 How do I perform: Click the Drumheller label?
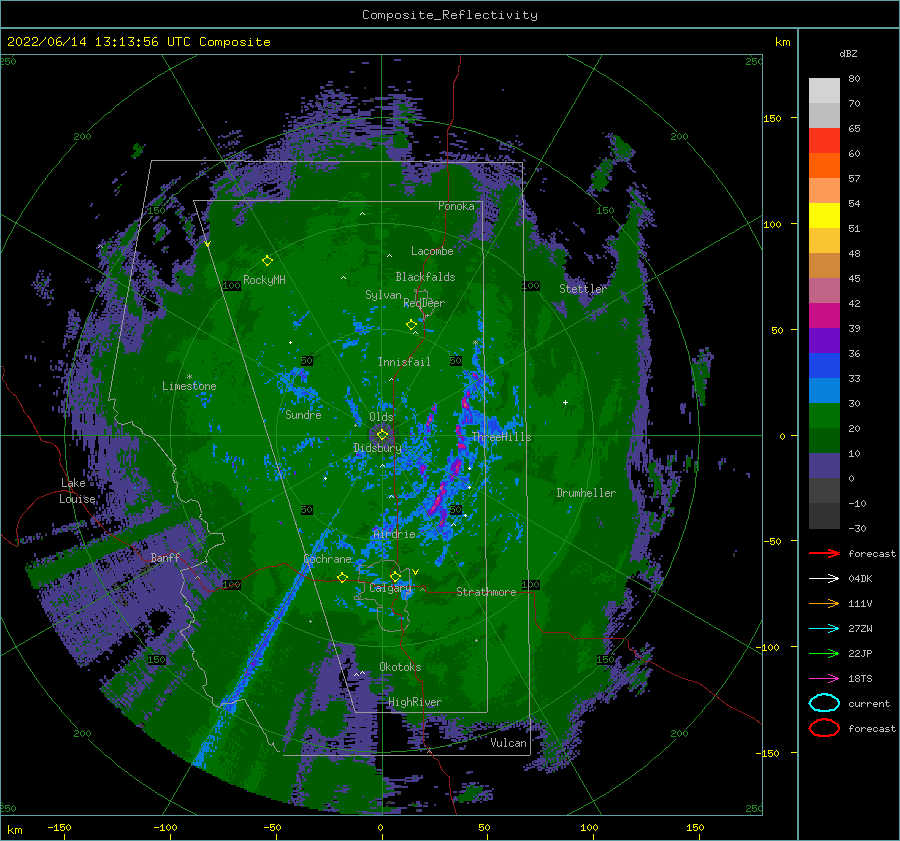coord(586,493)
